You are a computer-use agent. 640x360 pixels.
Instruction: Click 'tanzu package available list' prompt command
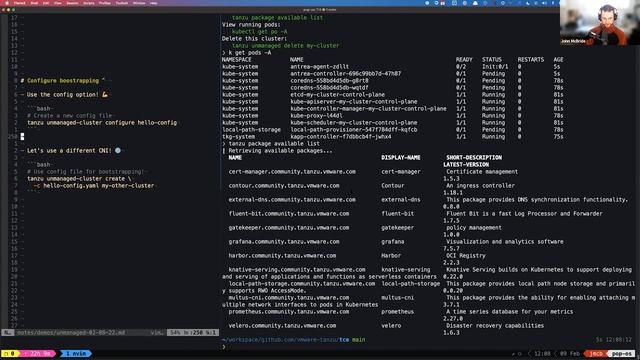pyautogui.click(x=274, y=144)
